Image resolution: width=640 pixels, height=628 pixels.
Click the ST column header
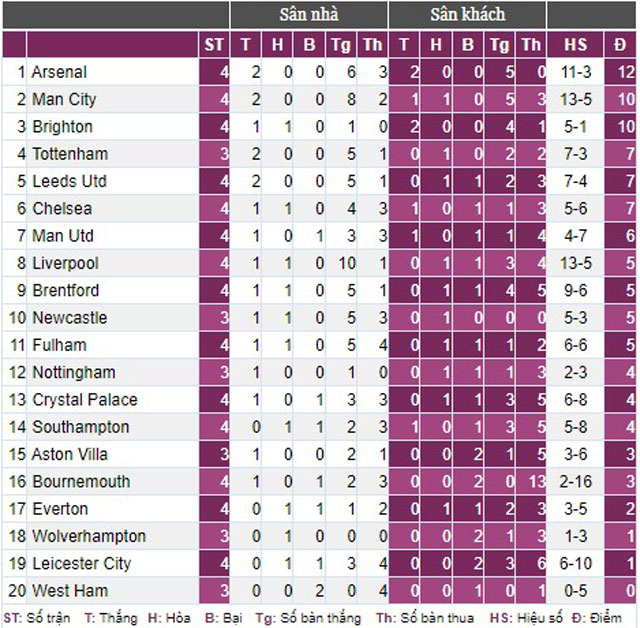click(x=214, y=44)
